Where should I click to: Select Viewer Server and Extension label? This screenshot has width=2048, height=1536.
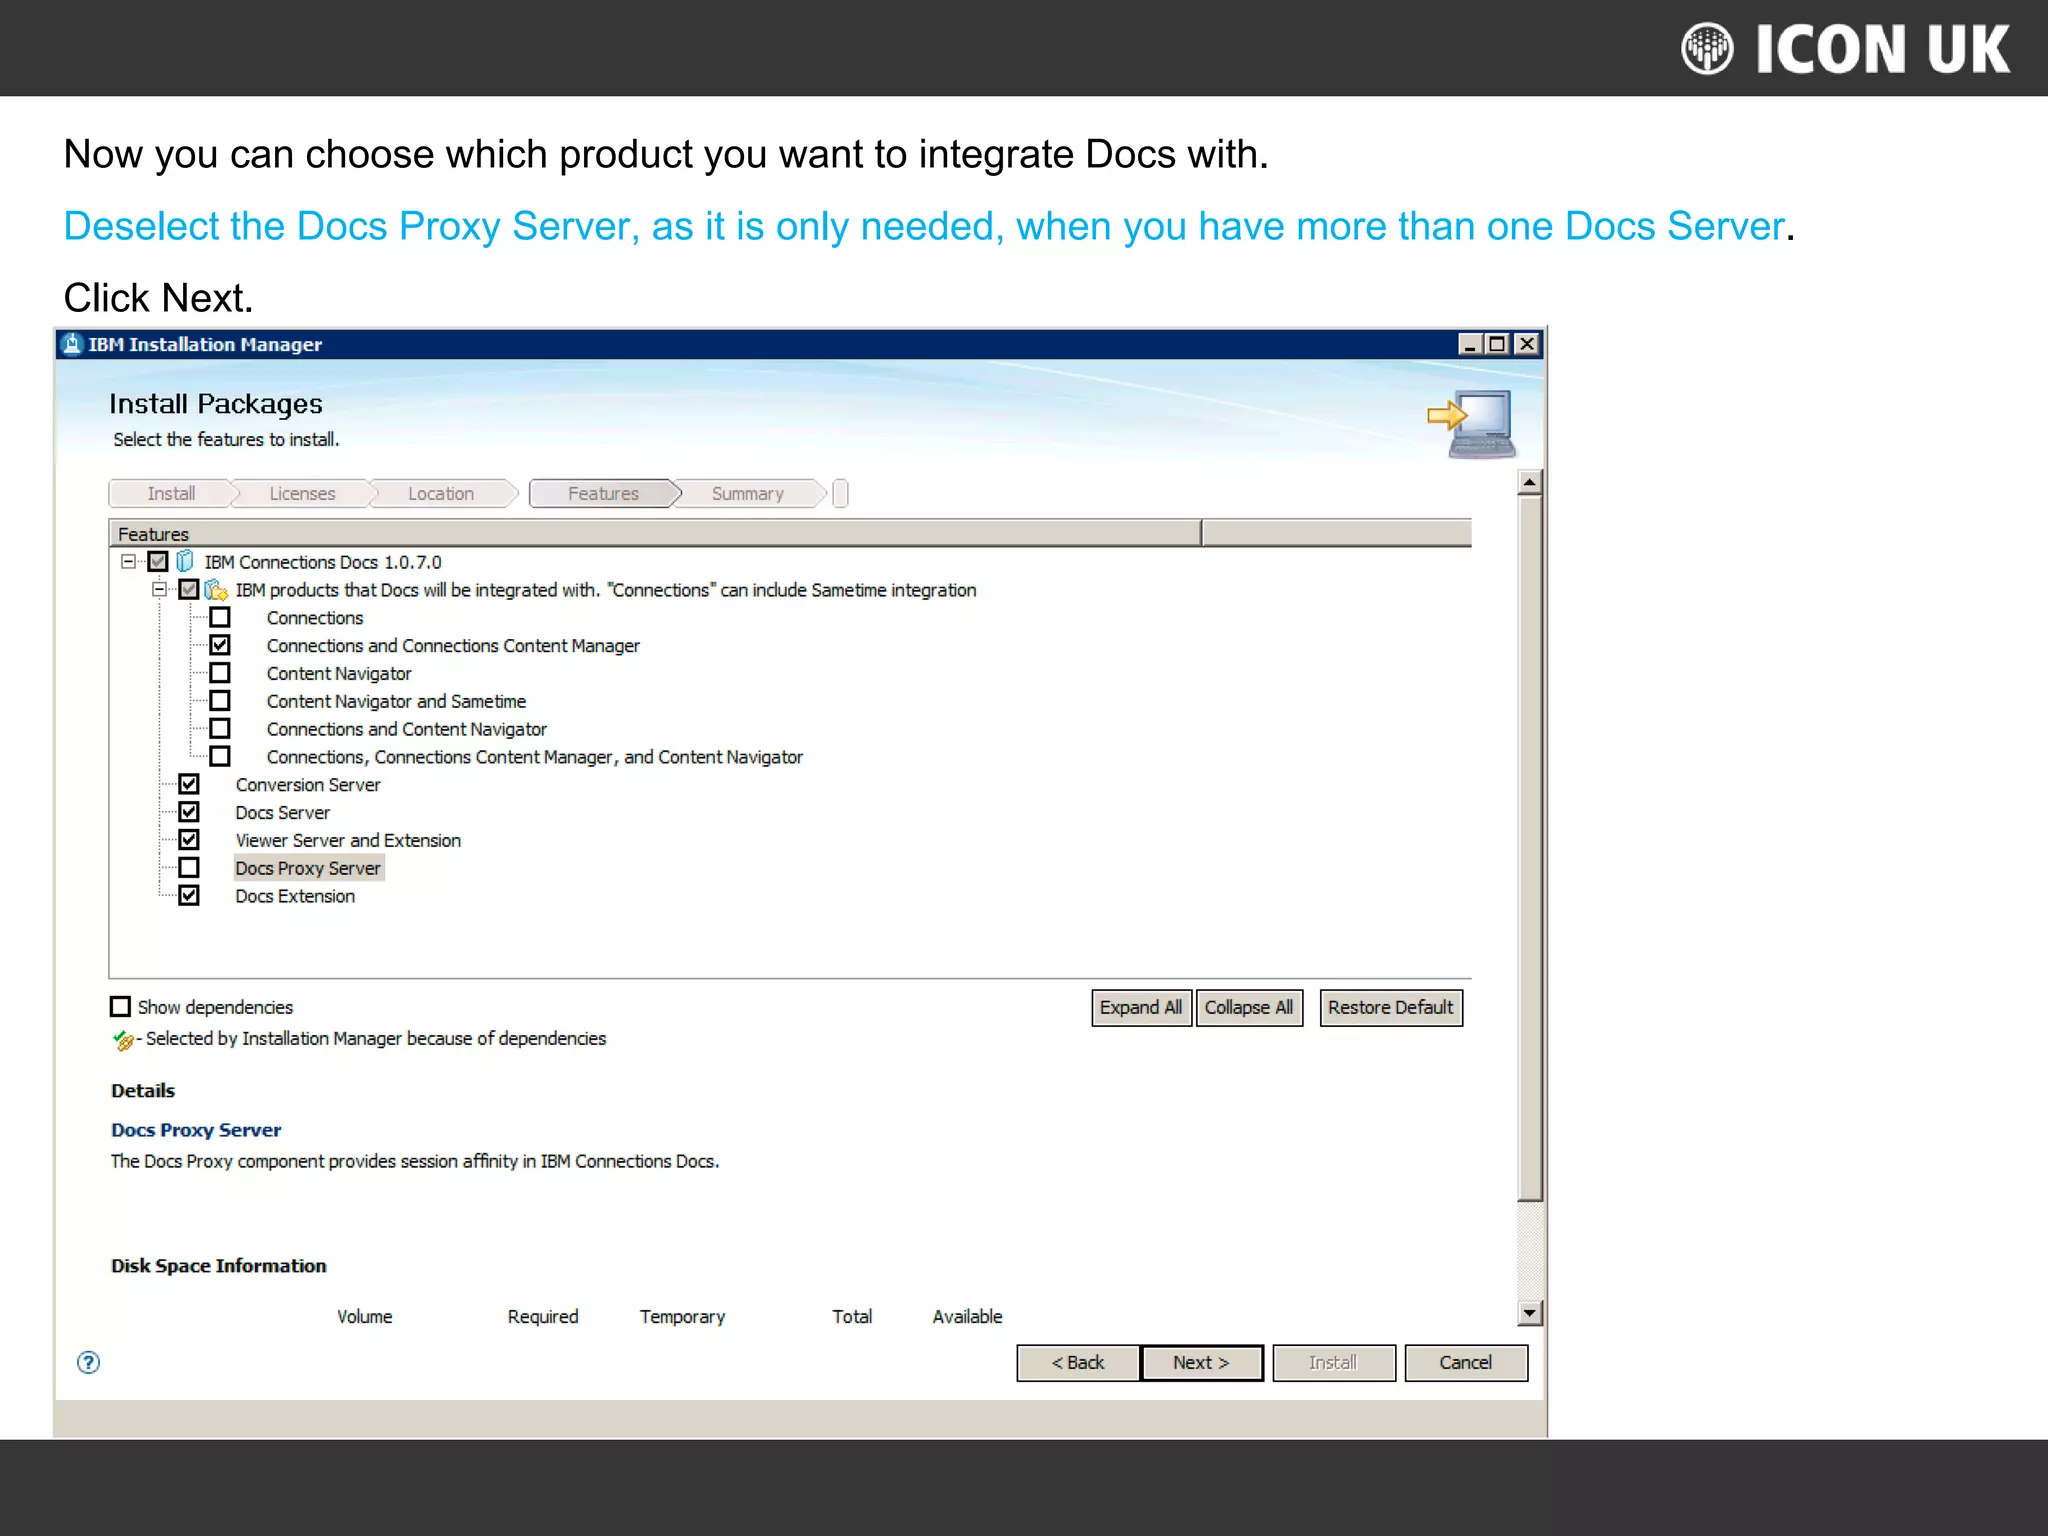pyautogui.click(x=348, y=841)
